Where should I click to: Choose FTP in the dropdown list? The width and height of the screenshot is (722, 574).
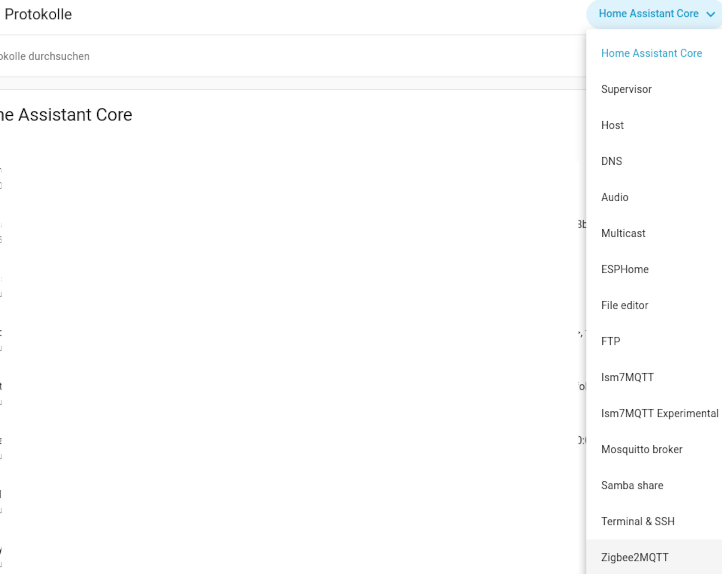610,341
